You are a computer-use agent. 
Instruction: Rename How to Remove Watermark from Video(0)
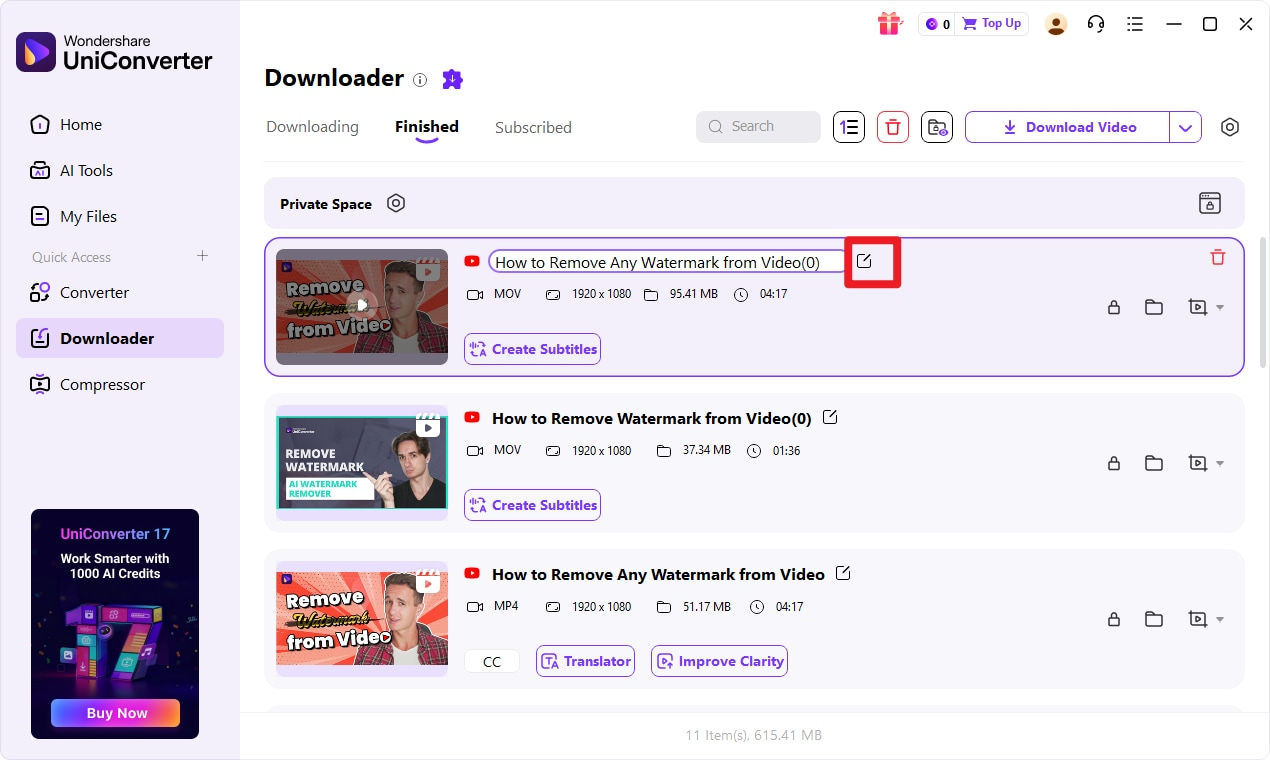click(x=829, y=417)
